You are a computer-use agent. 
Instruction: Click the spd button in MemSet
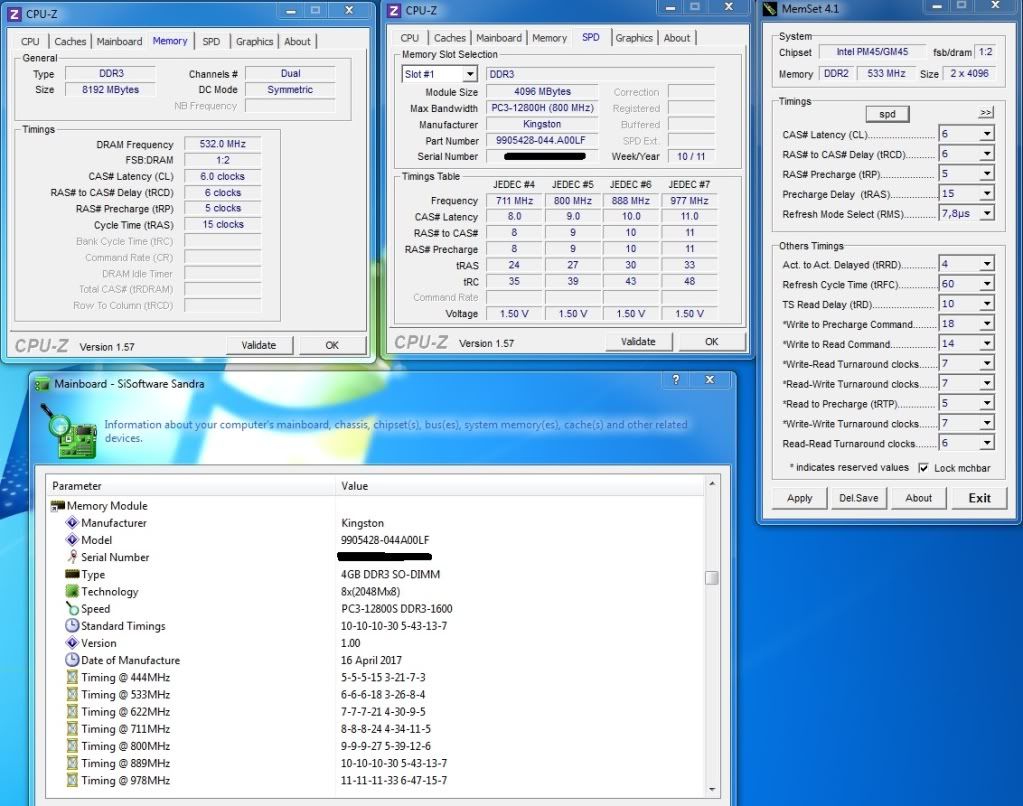click(x=887, y=114)
